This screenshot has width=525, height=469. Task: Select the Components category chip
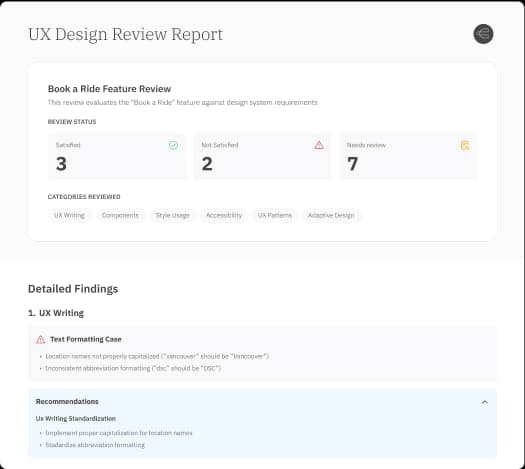pyautogui.click(x=120, y=215)
